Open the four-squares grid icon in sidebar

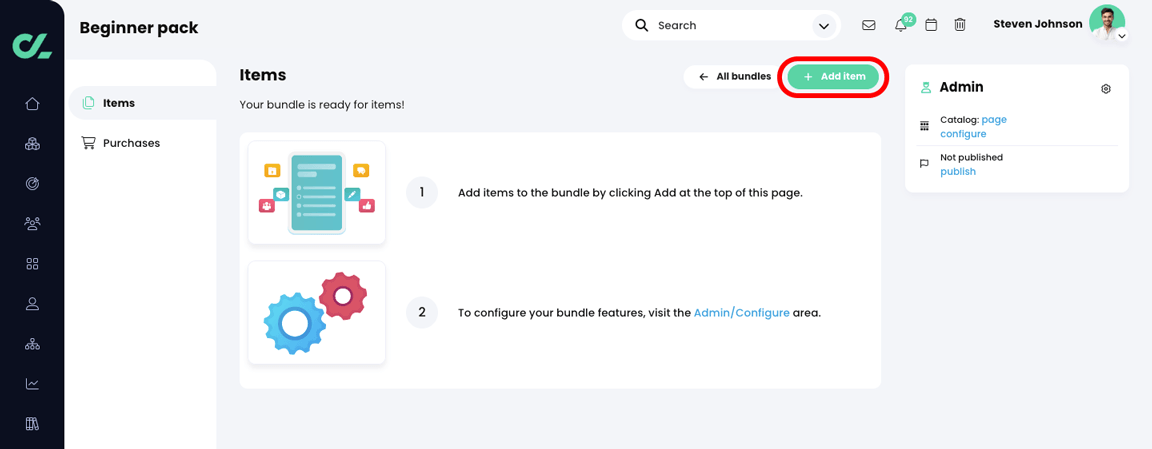(32, 264)
